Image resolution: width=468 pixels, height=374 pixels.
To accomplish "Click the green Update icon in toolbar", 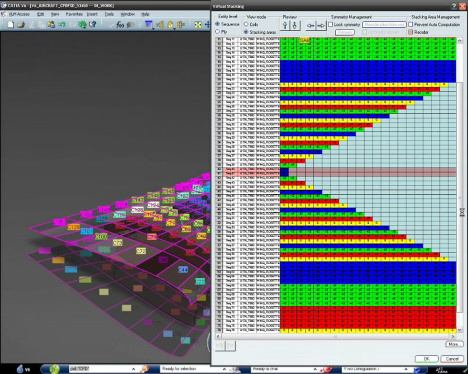I will click(x=82, y=24).
